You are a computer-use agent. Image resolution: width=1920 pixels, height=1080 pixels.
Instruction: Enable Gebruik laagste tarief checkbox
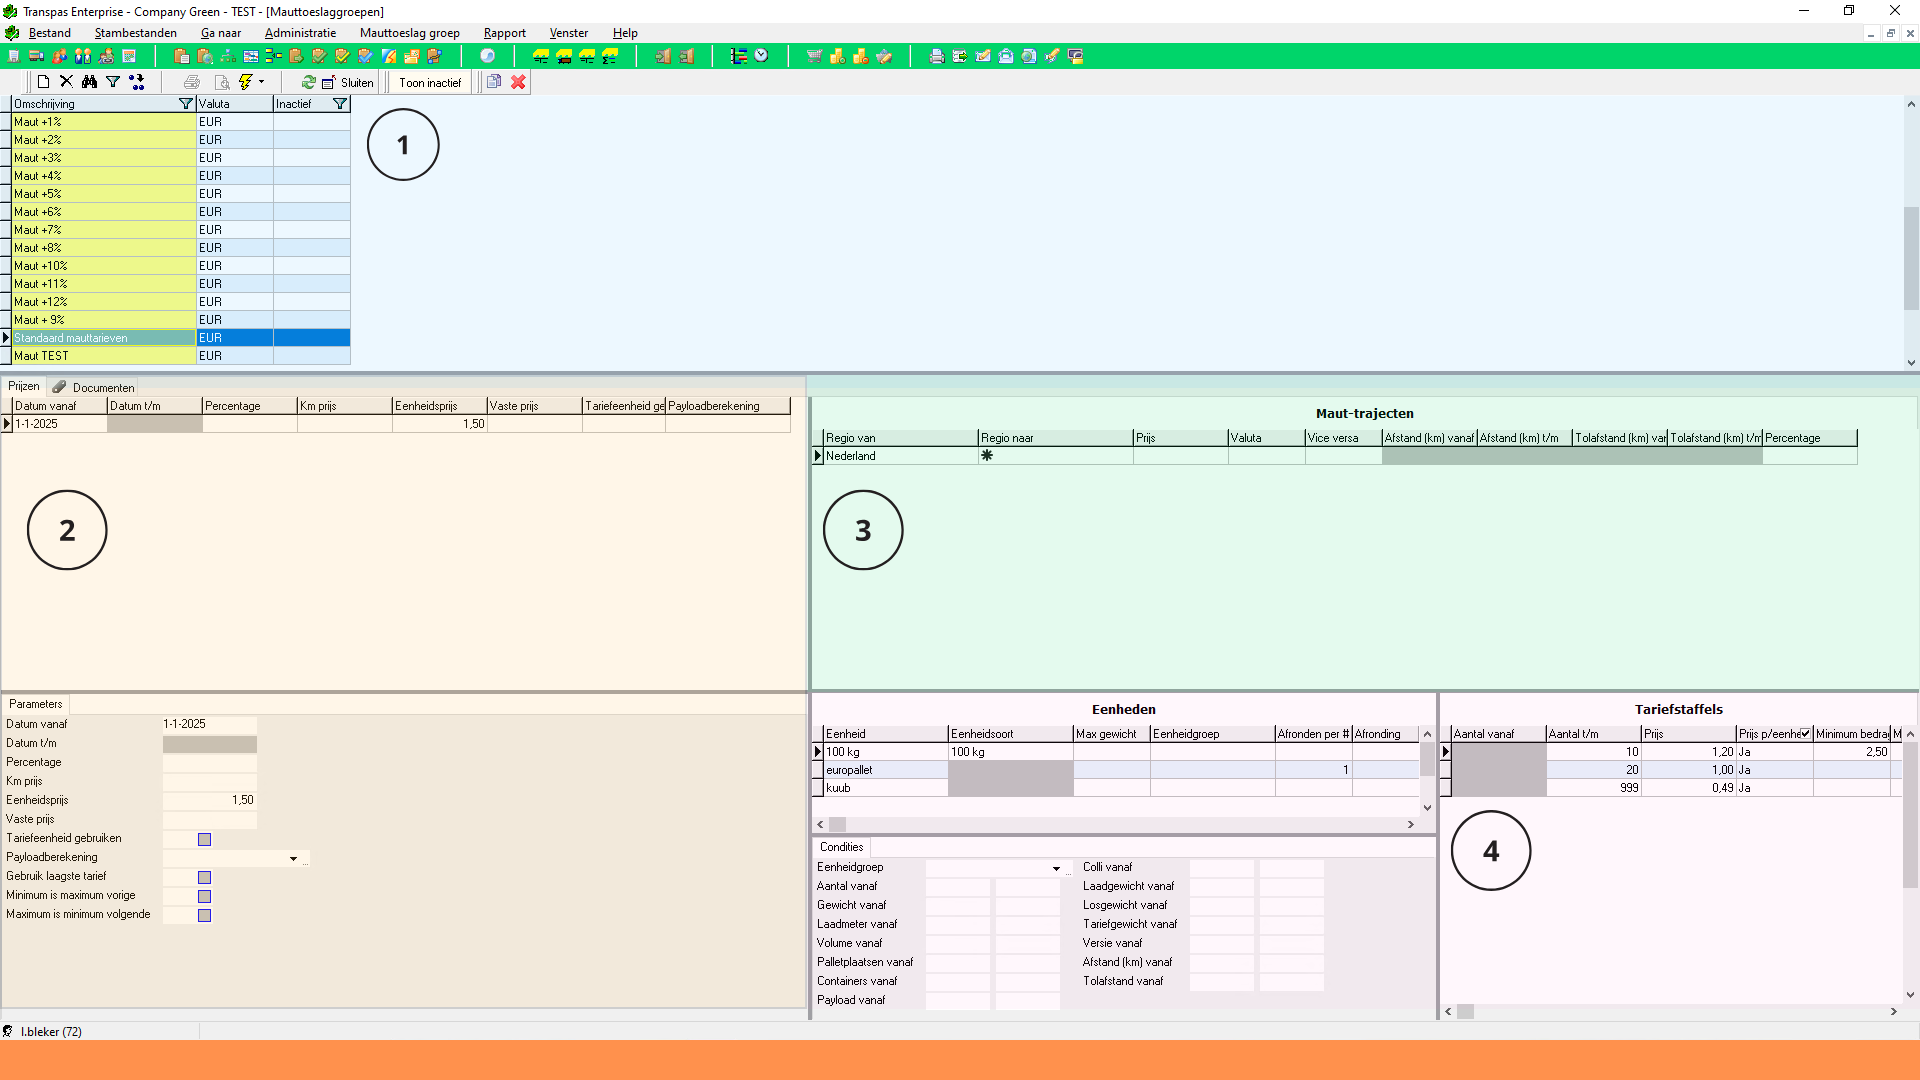pyautogui.click(x=204, y=877)
